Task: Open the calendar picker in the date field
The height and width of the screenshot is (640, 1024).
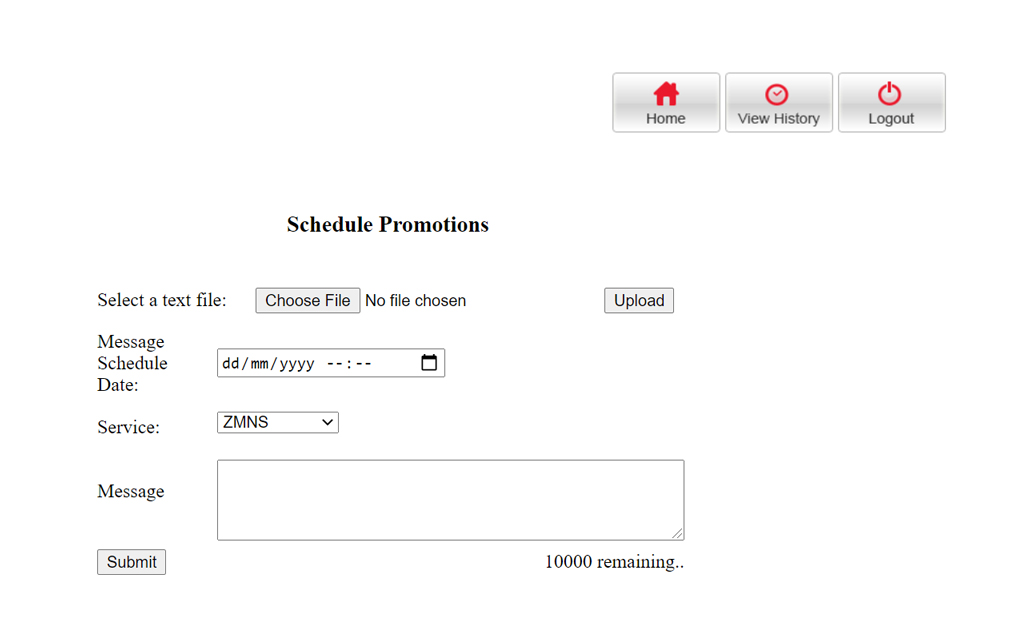Action: click(x=429, y=363)
